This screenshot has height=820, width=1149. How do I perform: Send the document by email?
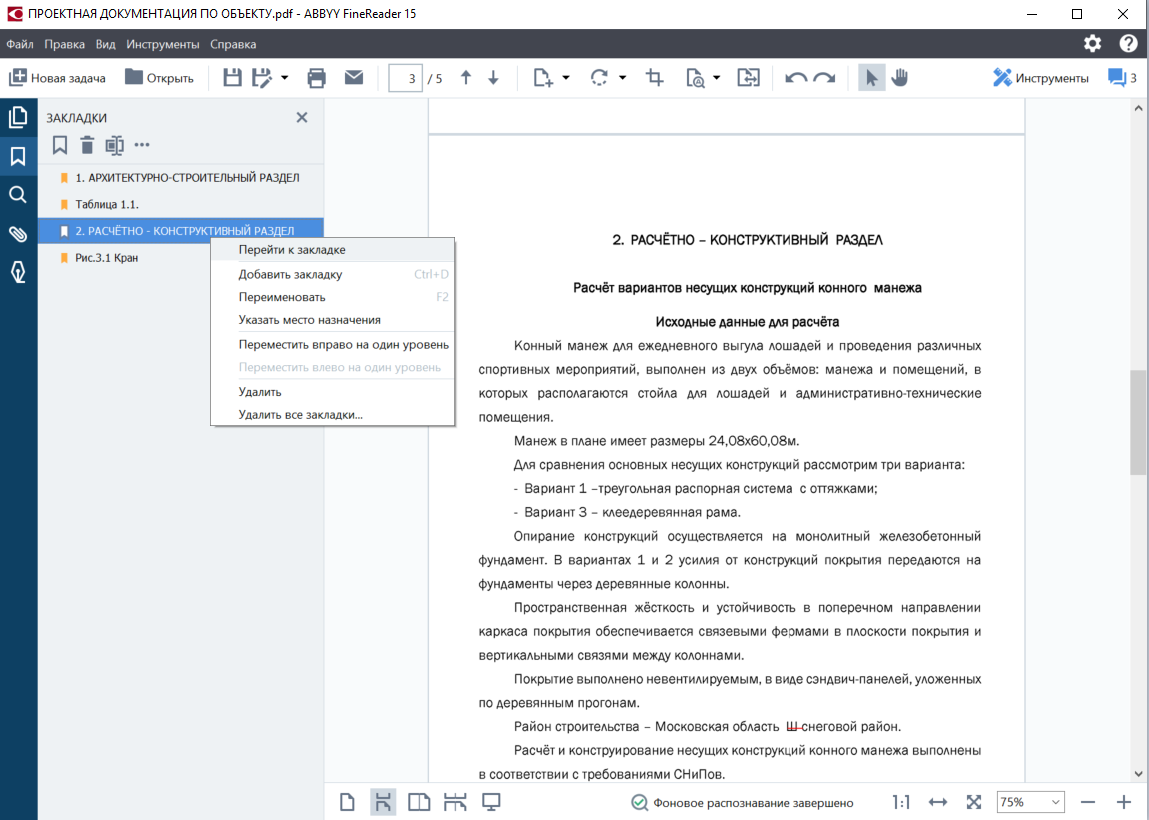pos(354,77)
